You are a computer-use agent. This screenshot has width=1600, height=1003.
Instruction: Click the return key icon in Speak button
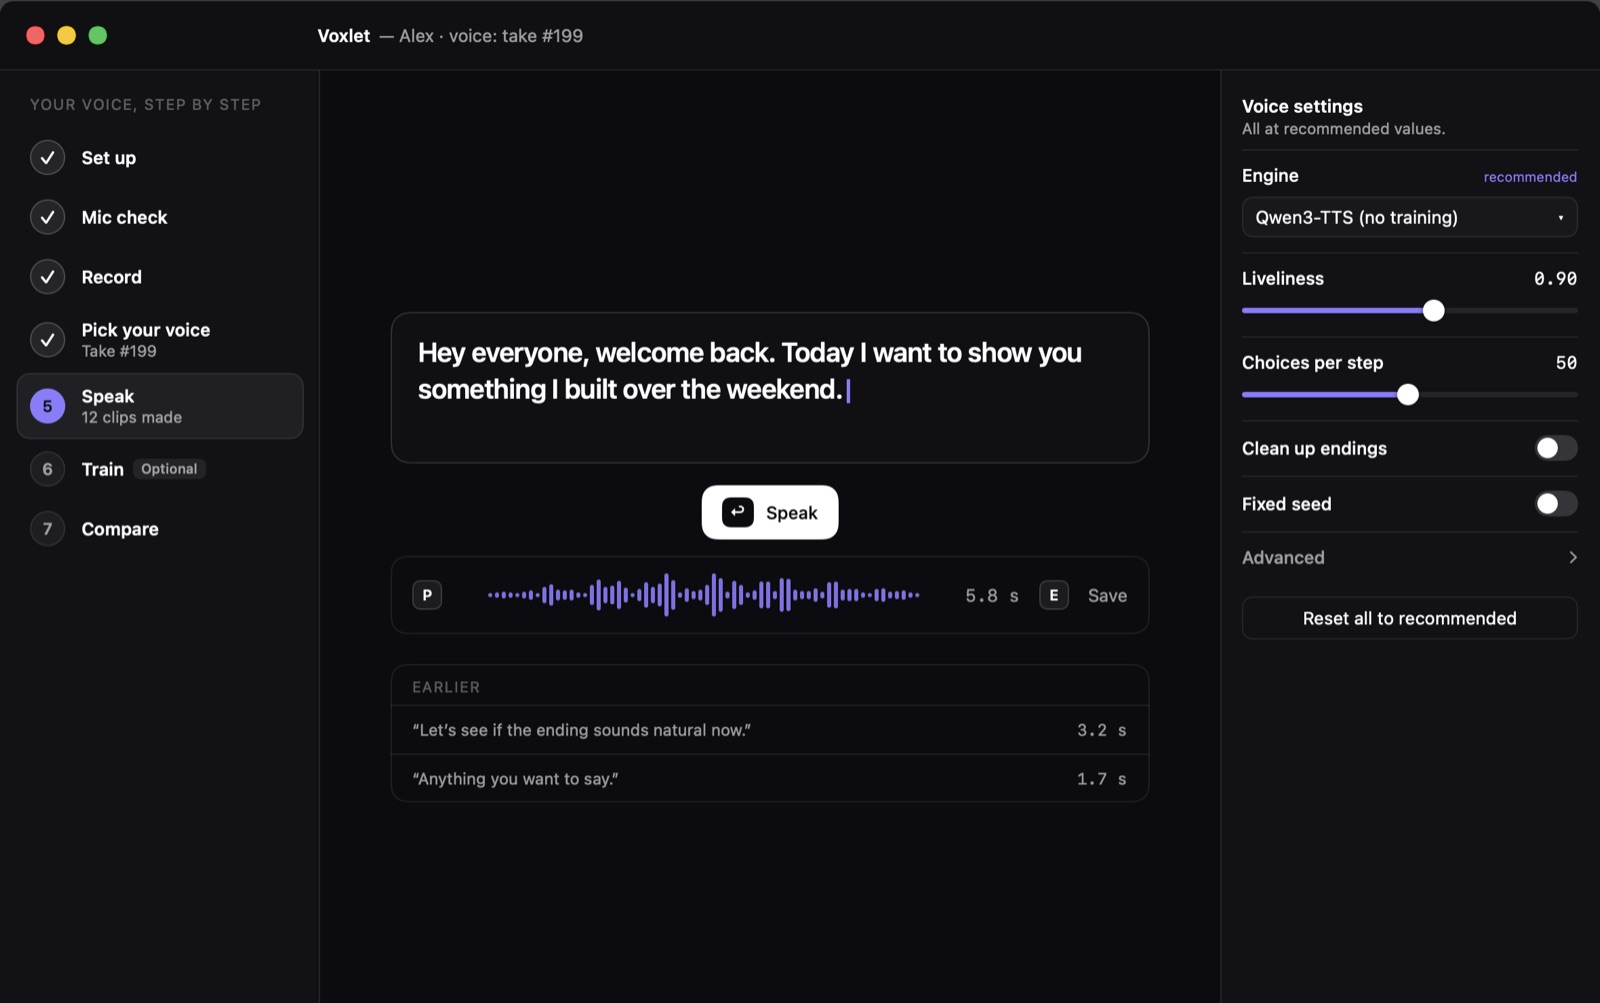[x=738, y=512]
